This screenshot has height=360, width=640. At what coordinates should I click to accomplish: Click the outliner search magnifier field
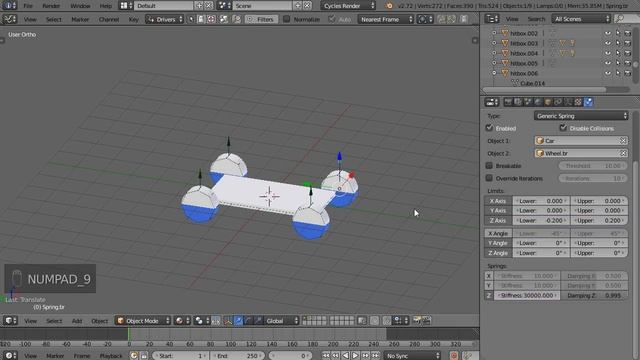(626, 19)
